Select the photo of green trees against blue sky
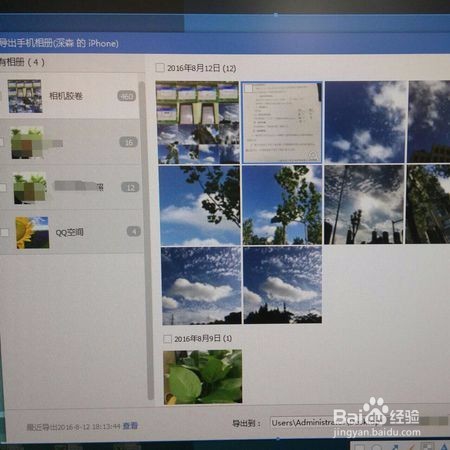450x450 pixels. [x=282, y=205]
